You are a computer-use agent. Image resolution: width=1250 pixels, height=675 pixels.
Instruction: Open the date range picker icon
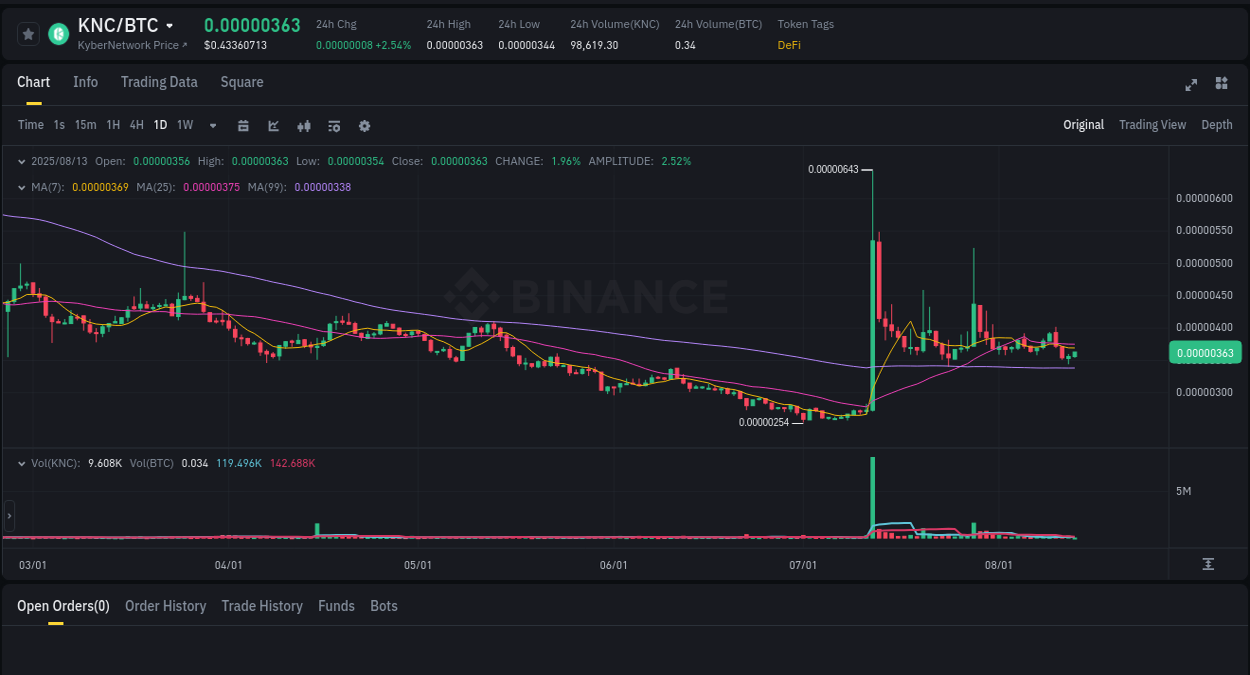(244, 125)
